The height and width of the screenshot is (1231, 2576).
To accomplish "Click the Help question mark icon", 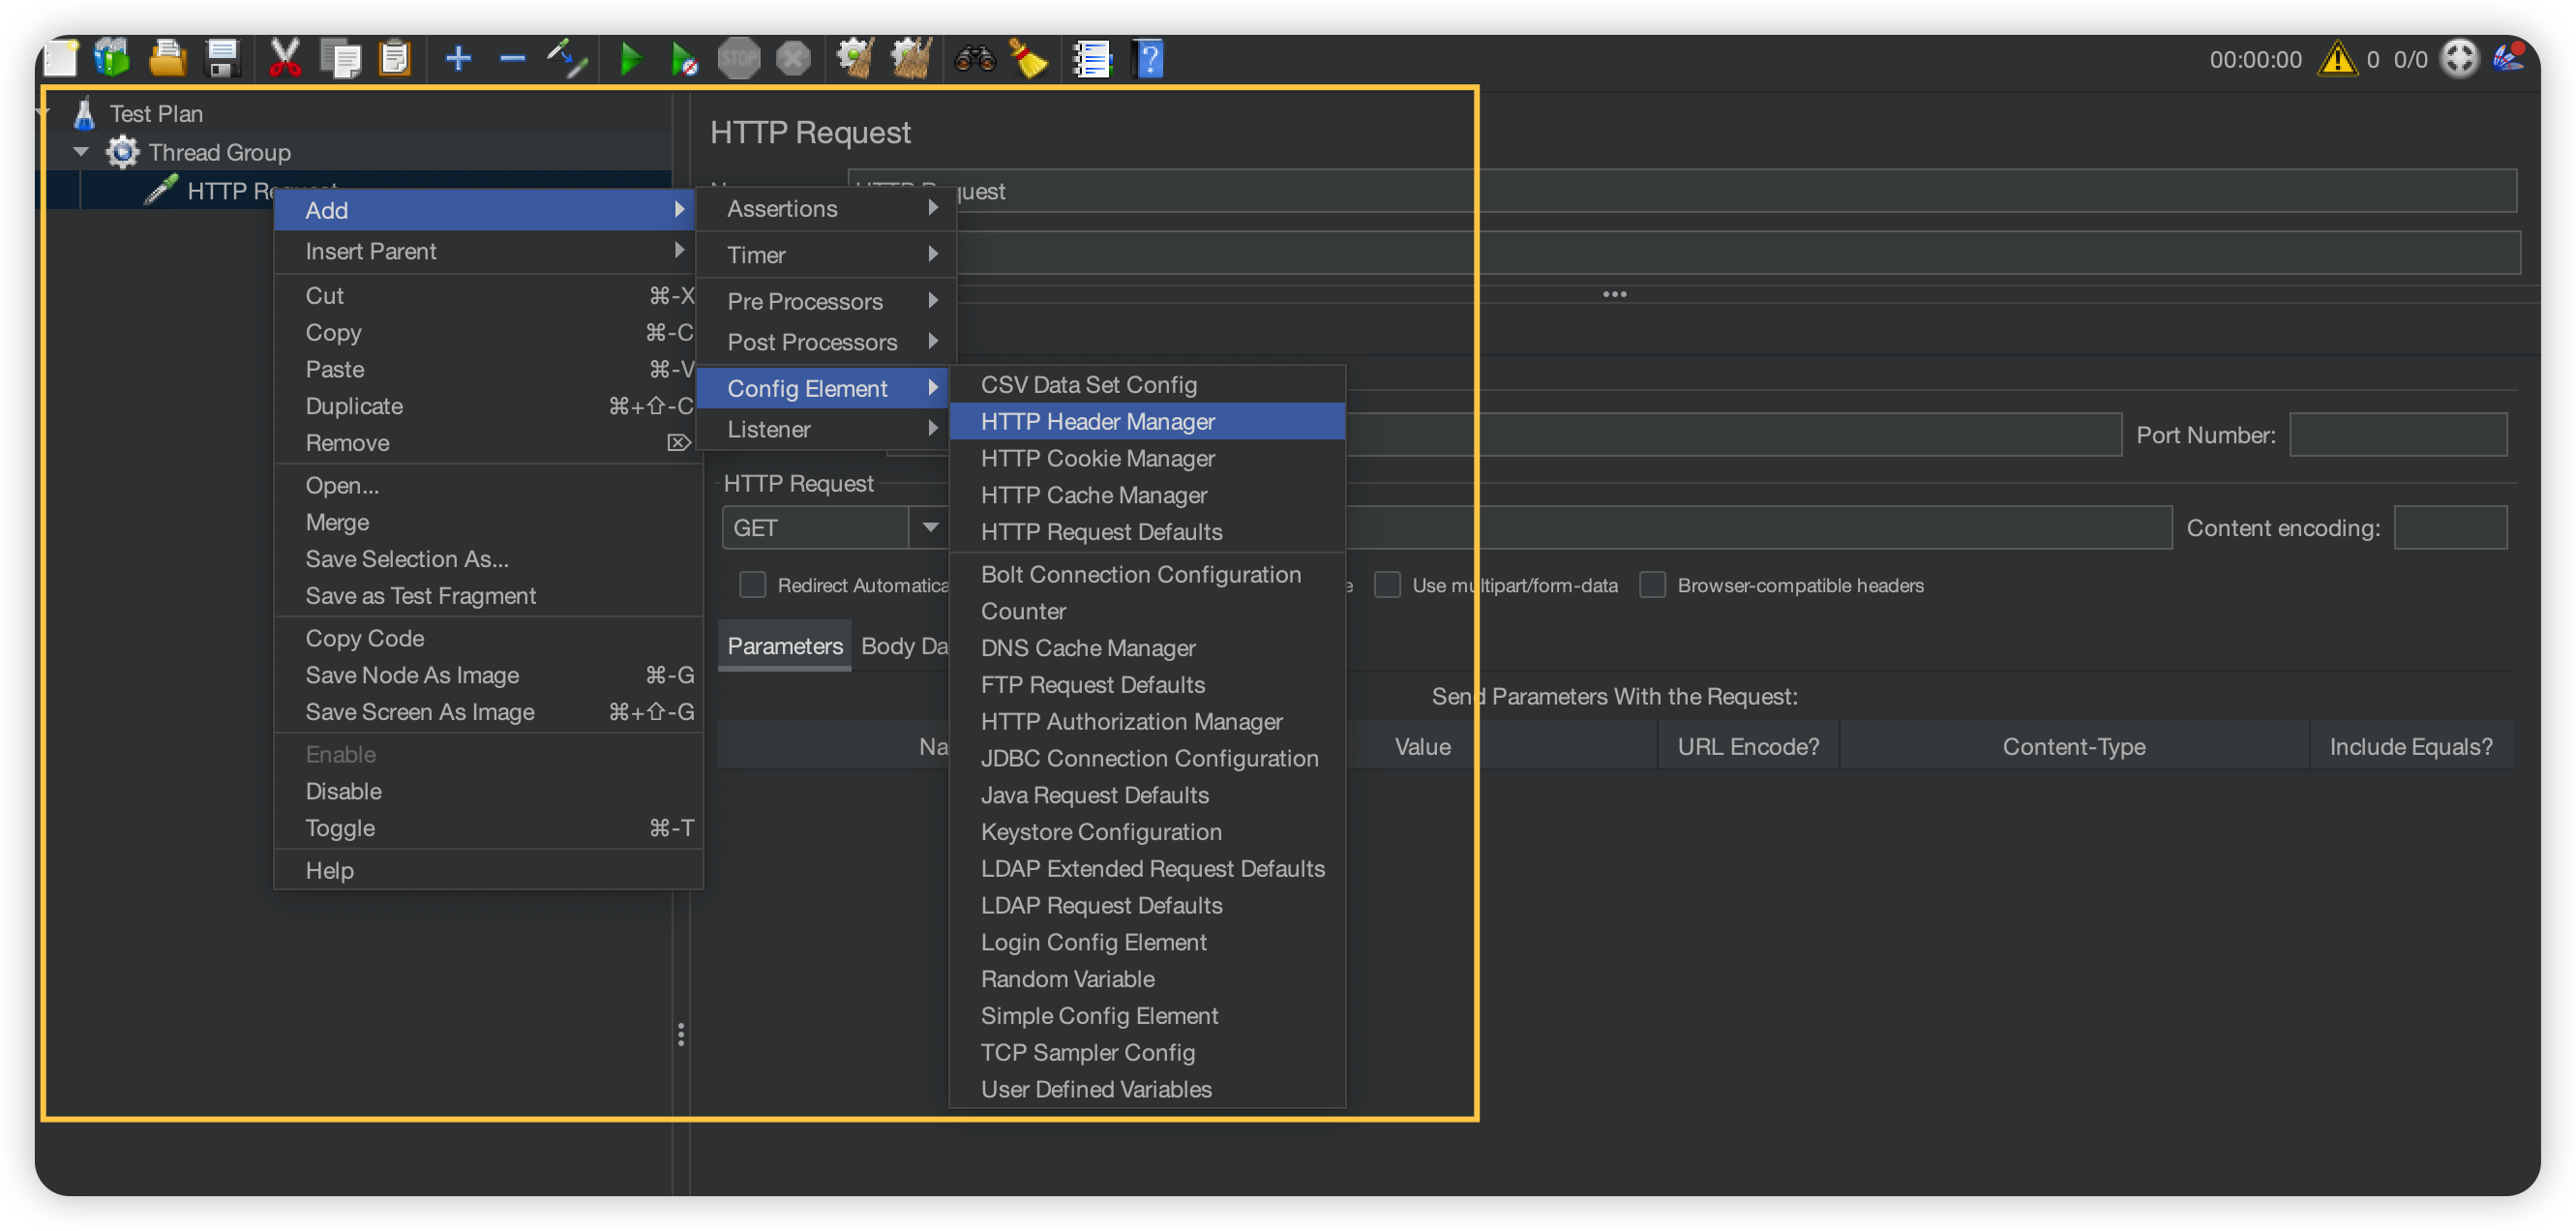I will click(x=1150, y=59).
